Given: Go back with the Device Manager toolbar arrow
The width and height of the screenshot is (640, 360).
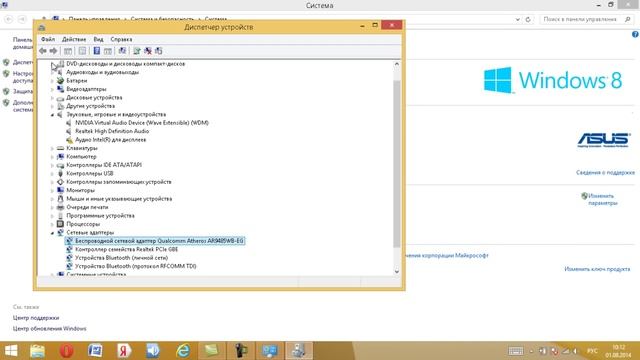Looking at the screenshot, I should (43, 51).
